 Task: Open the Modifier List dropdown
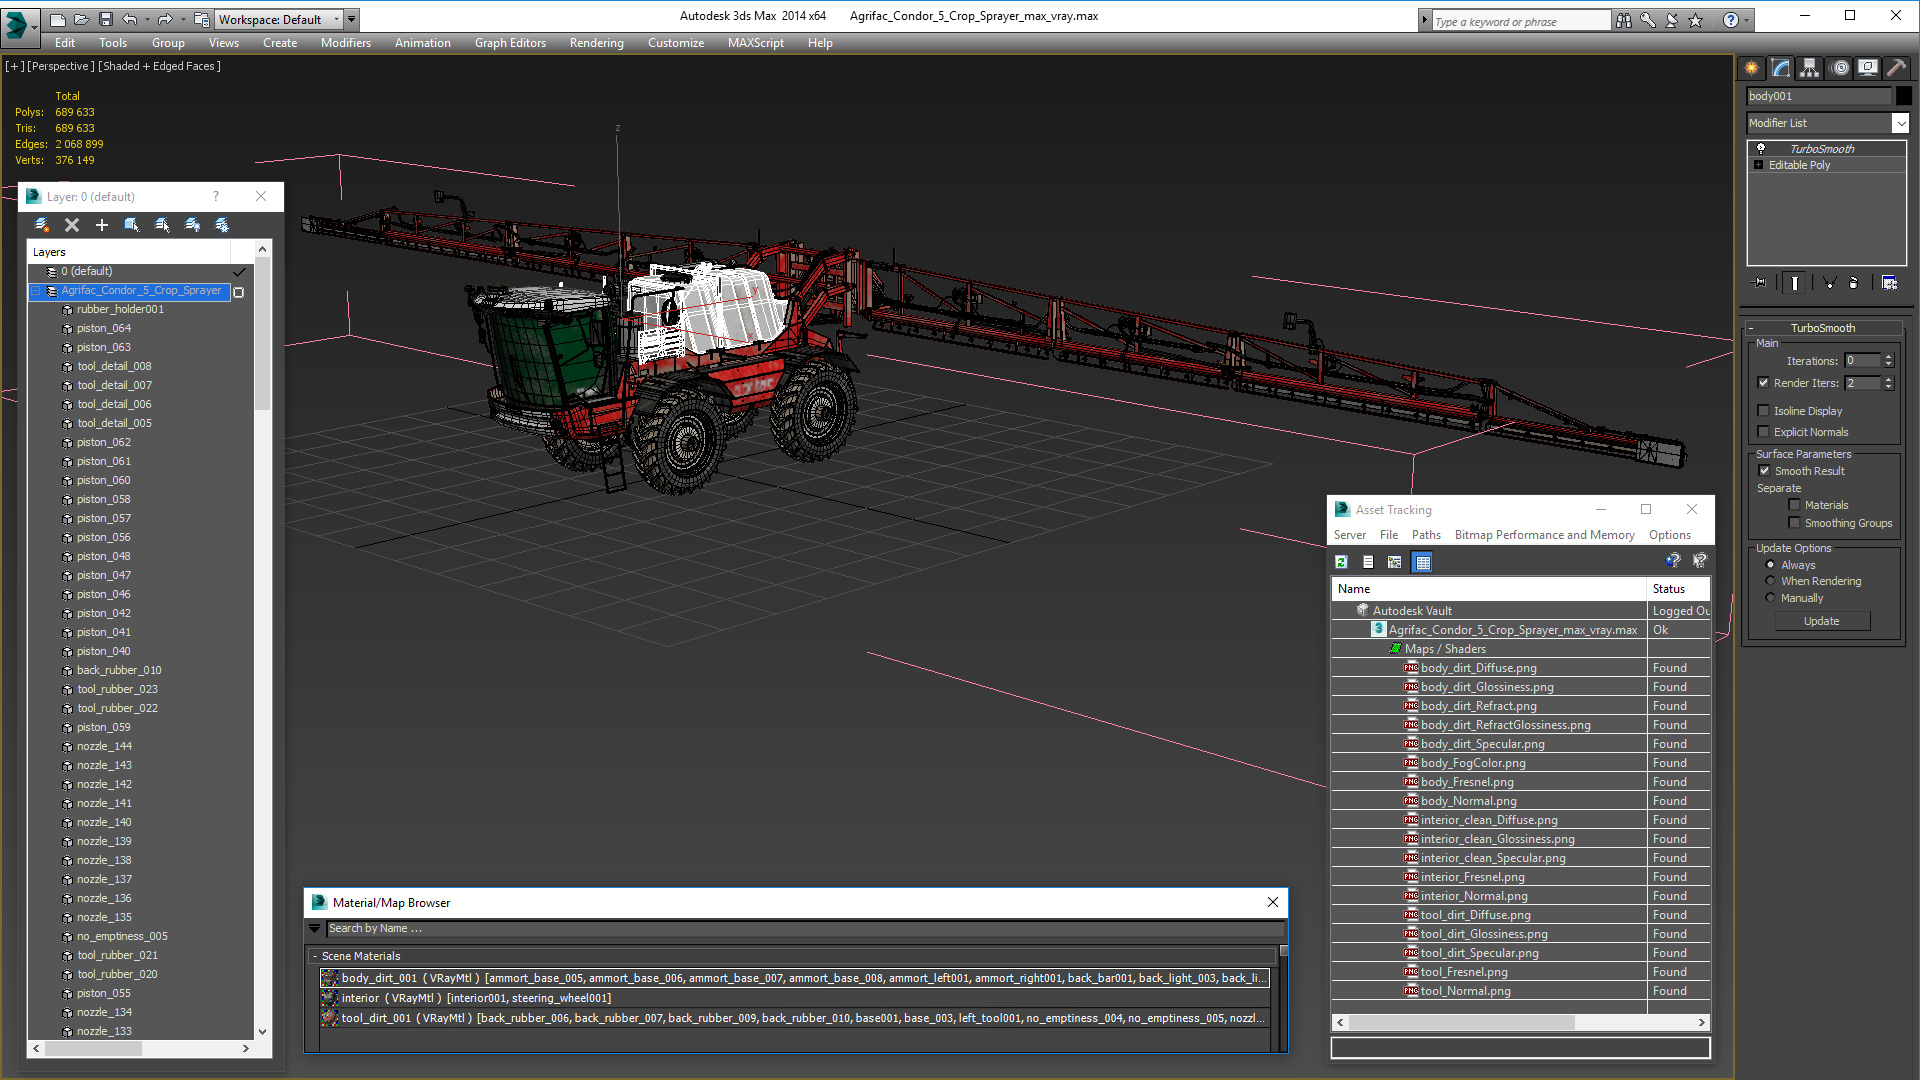pos(1900,123)
